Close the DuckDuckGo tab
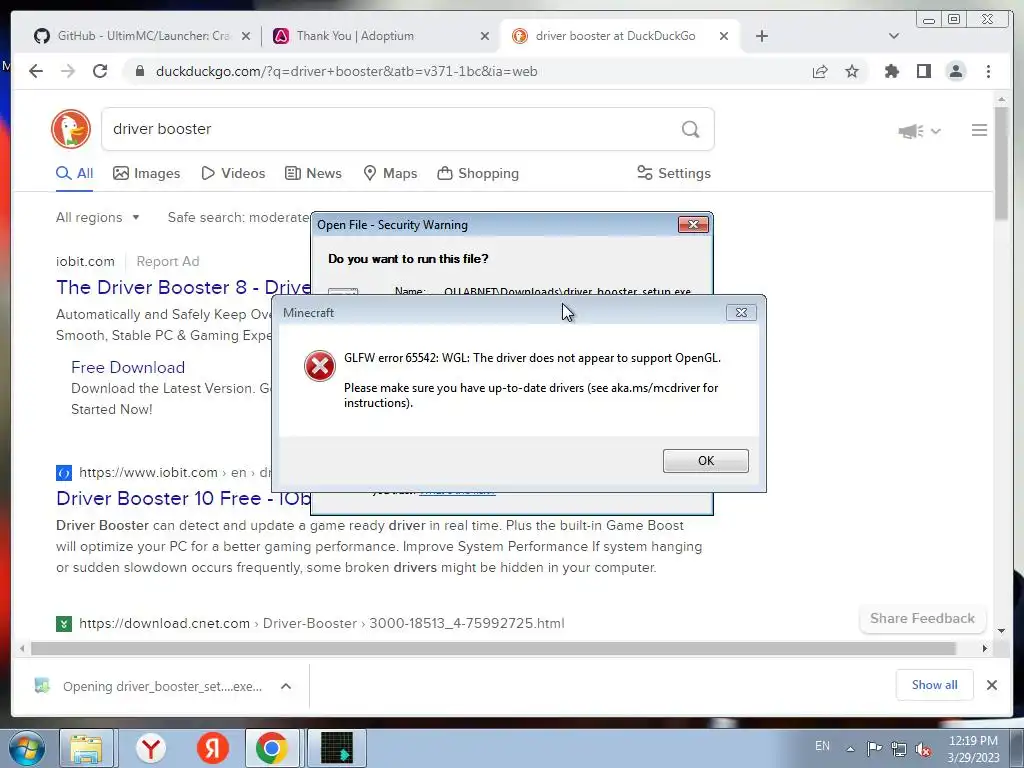The height and width of the screenshot is (768, 1024). click(x=724, y=36)
